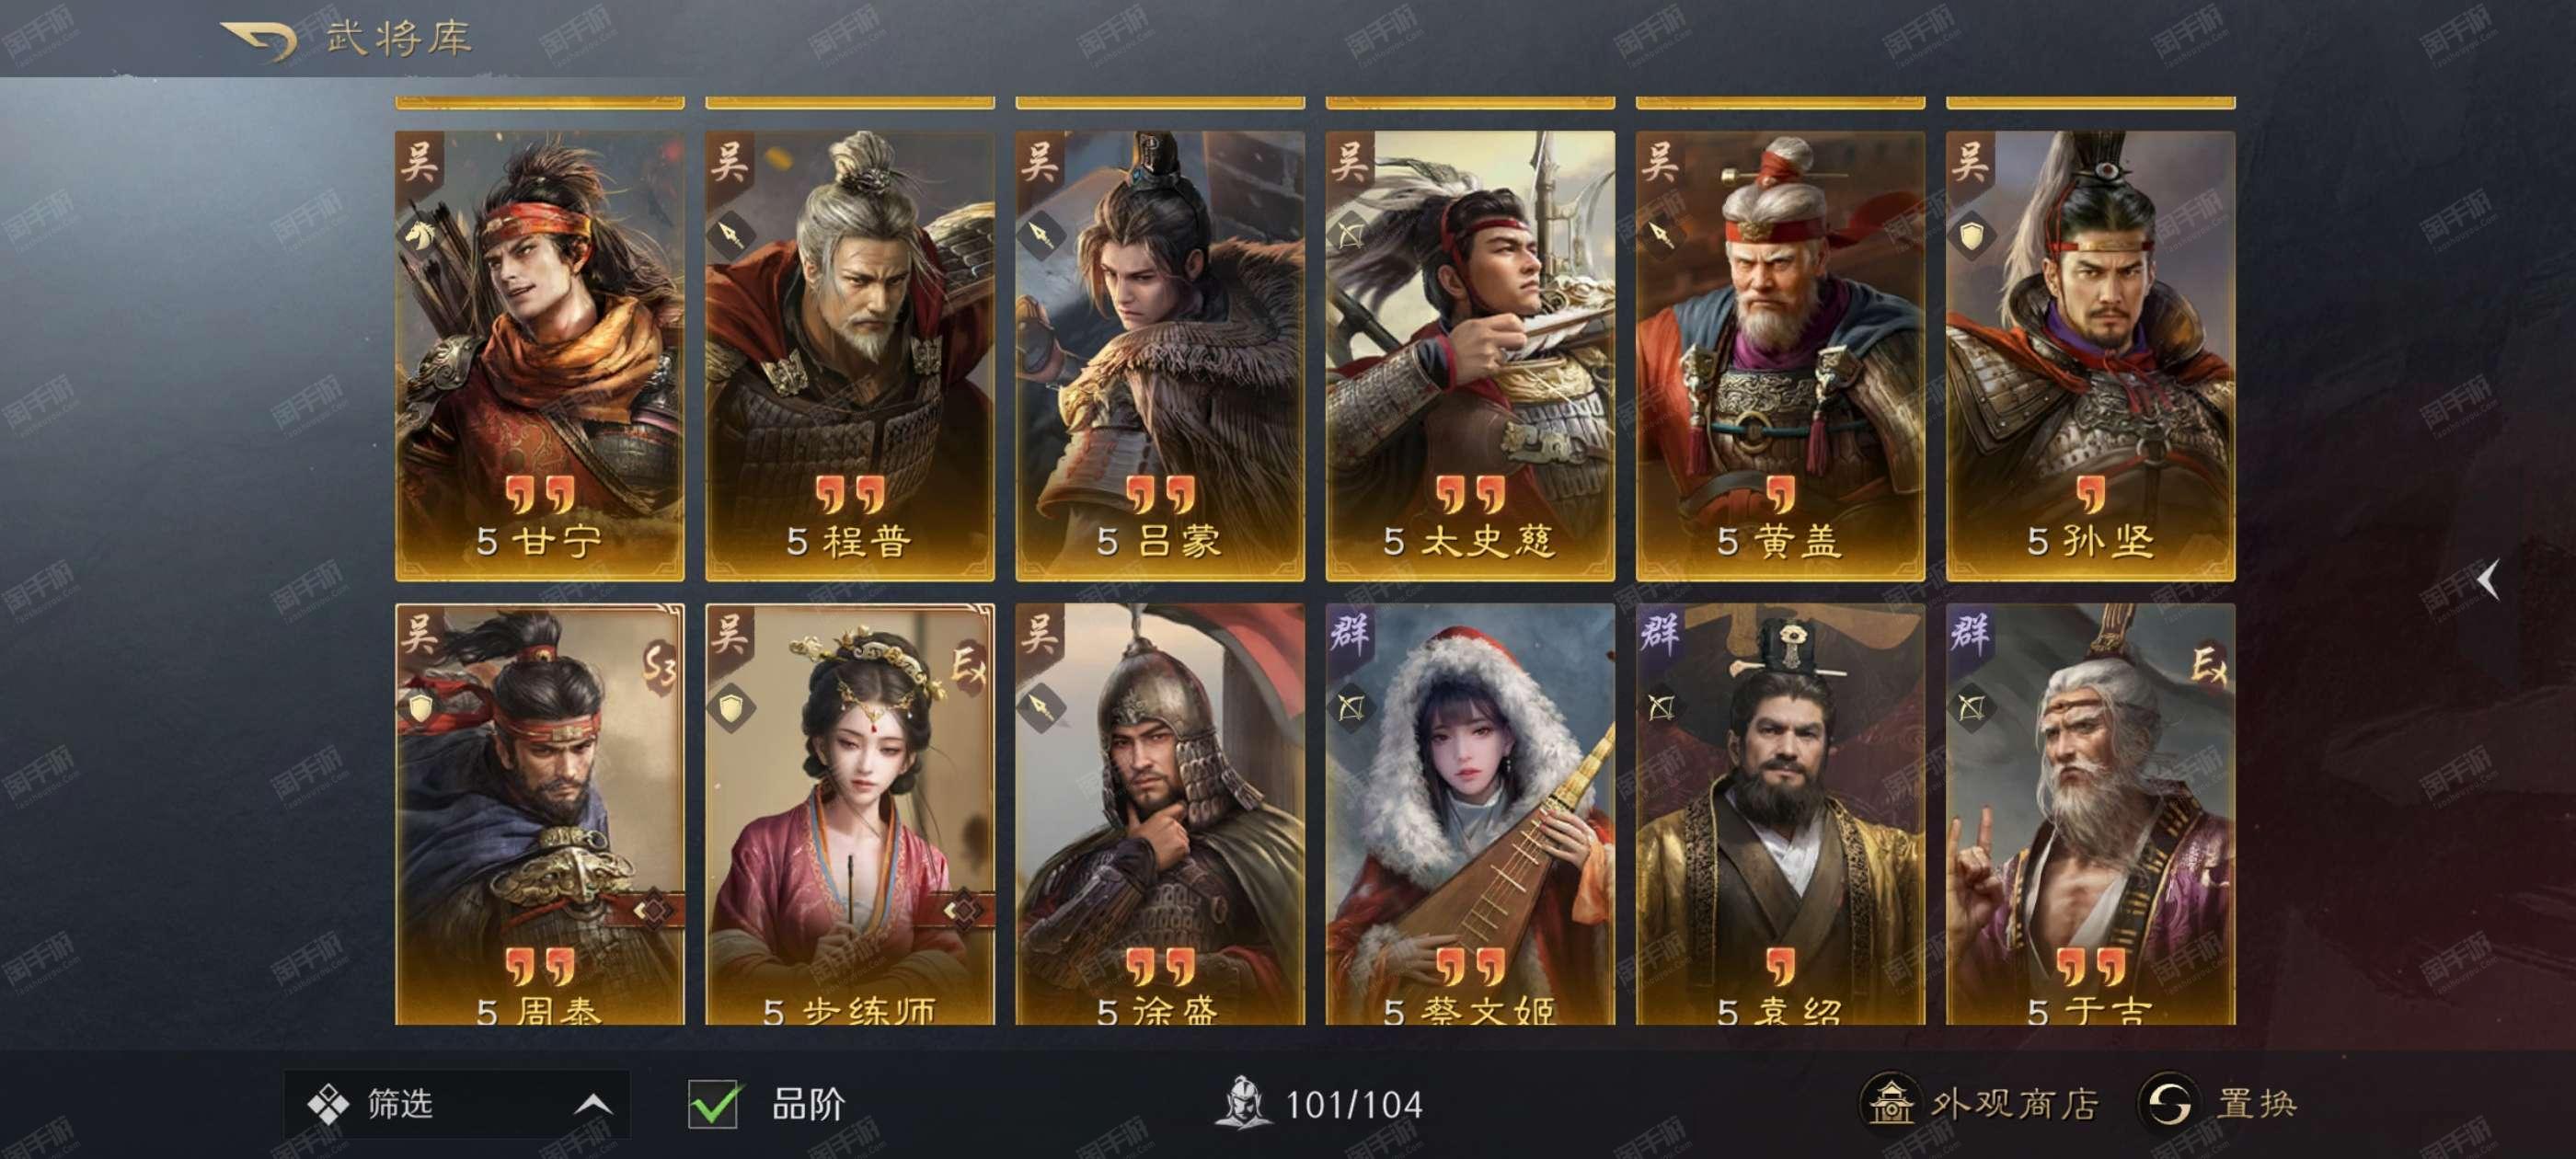The image size is (2576, 1159).
Task: Tap the Ex badge on 于吉 card
Action: point(2208,664)
